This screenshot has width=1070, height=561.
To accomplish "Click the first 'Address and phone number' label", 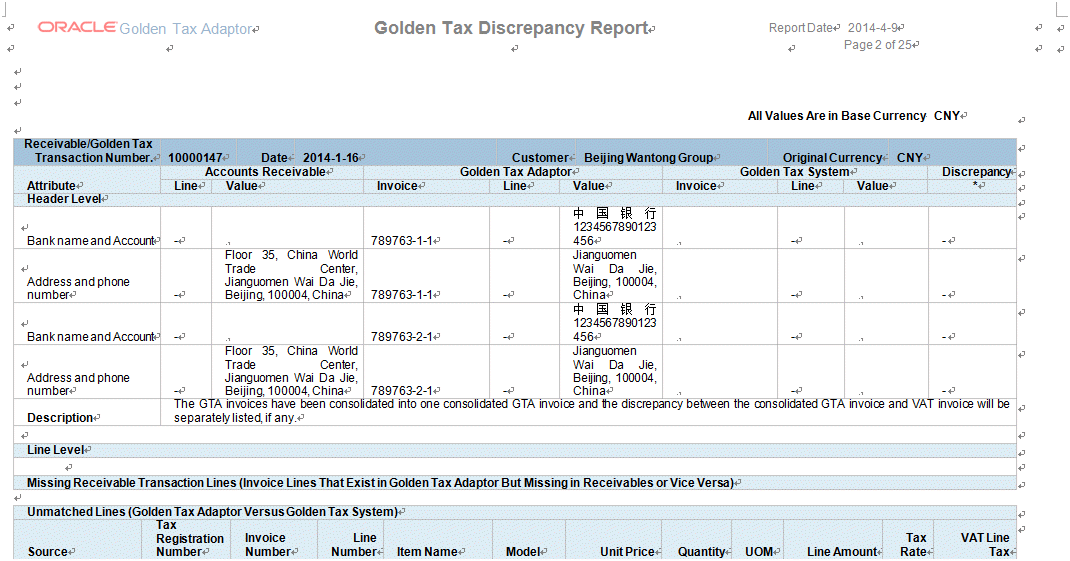I will coord(78,288).
